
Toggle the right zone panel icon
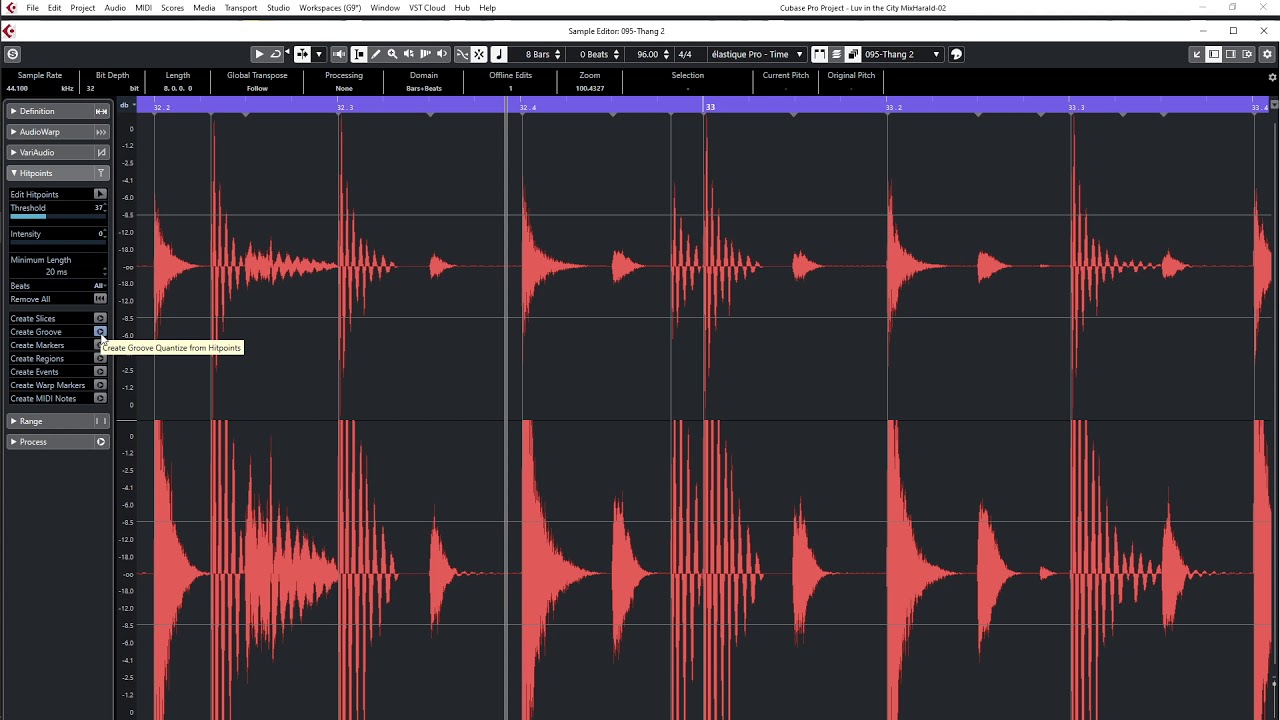click(1231, 54)
